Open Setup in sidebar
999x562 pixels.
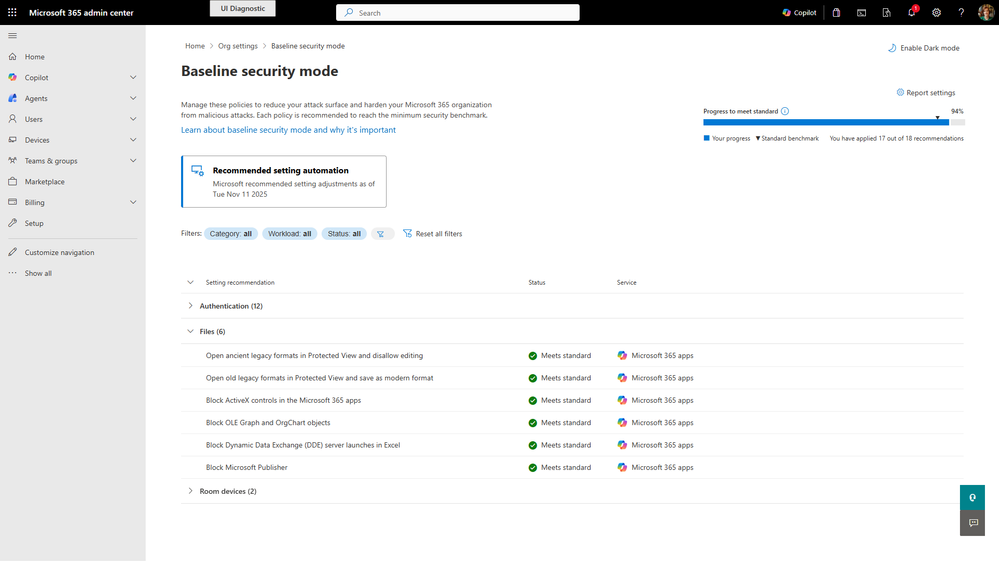34,223
